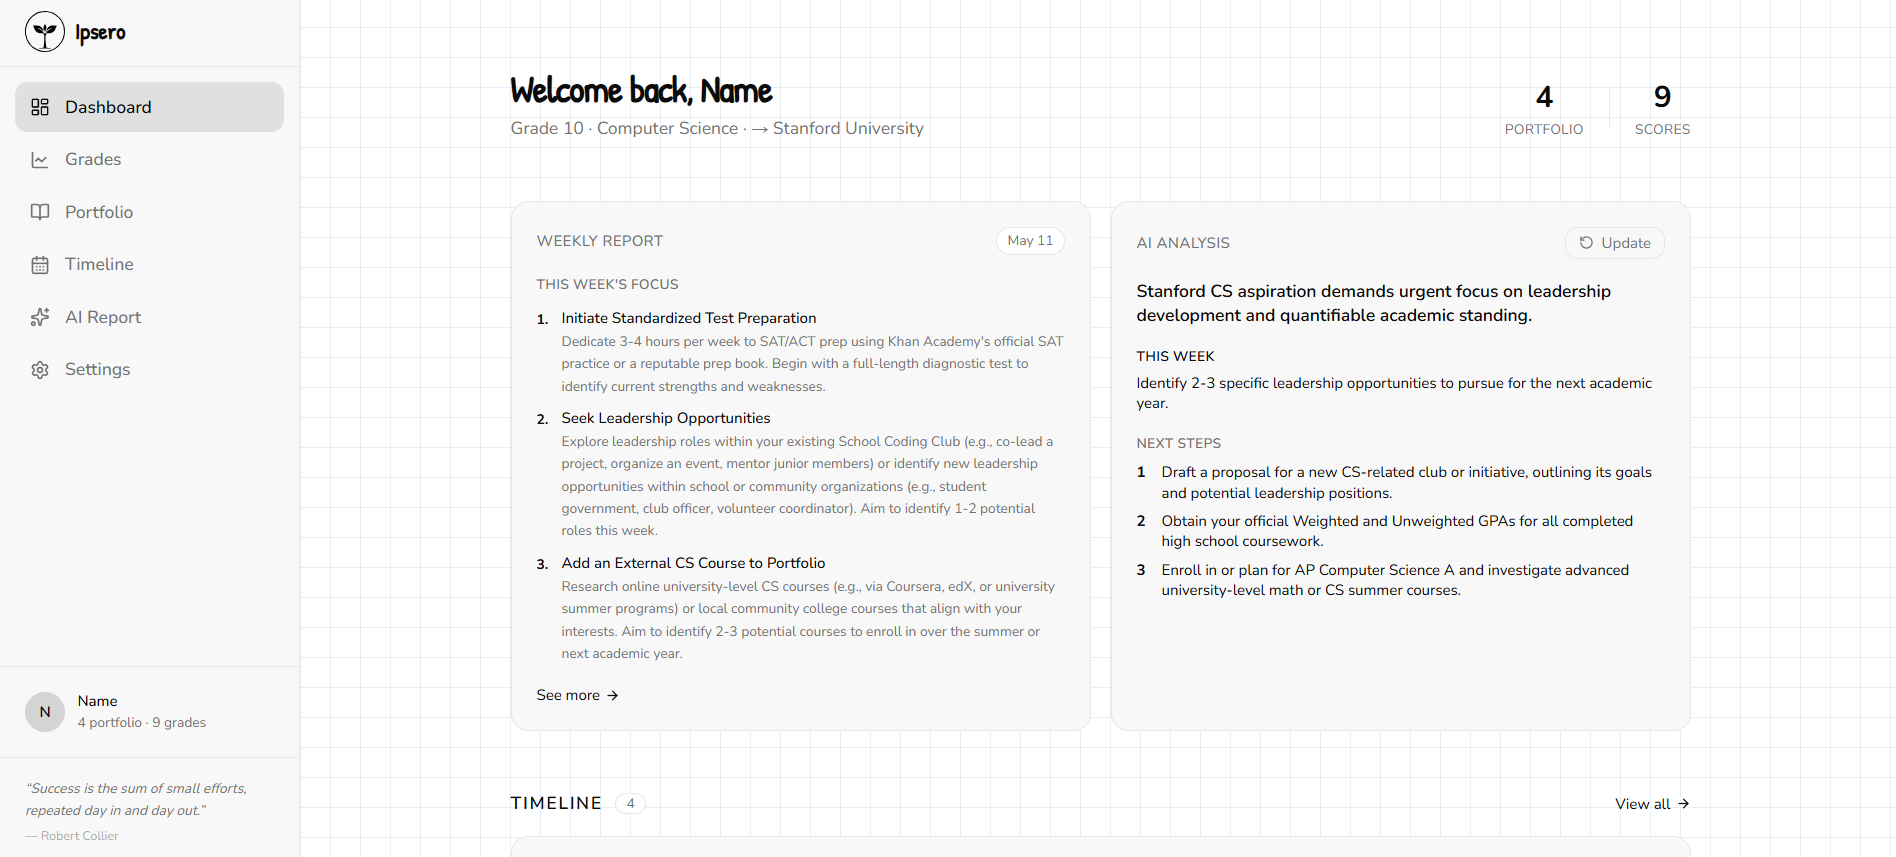Click the Update button in AI Analysis

pyautogui.click(x=1614, y=243)
